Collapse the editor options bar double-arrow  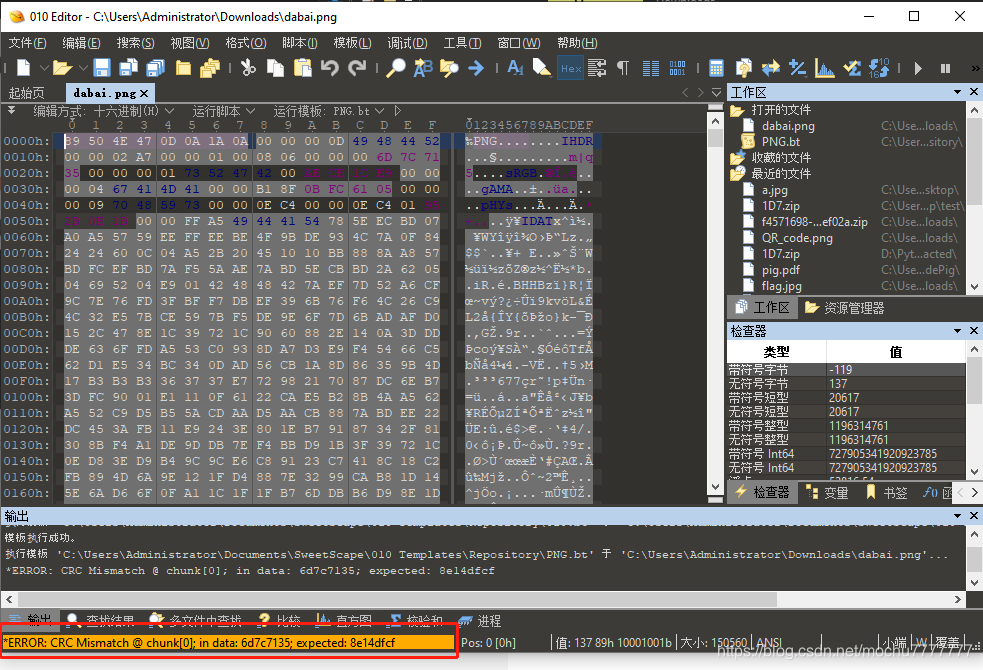[11, 110]
